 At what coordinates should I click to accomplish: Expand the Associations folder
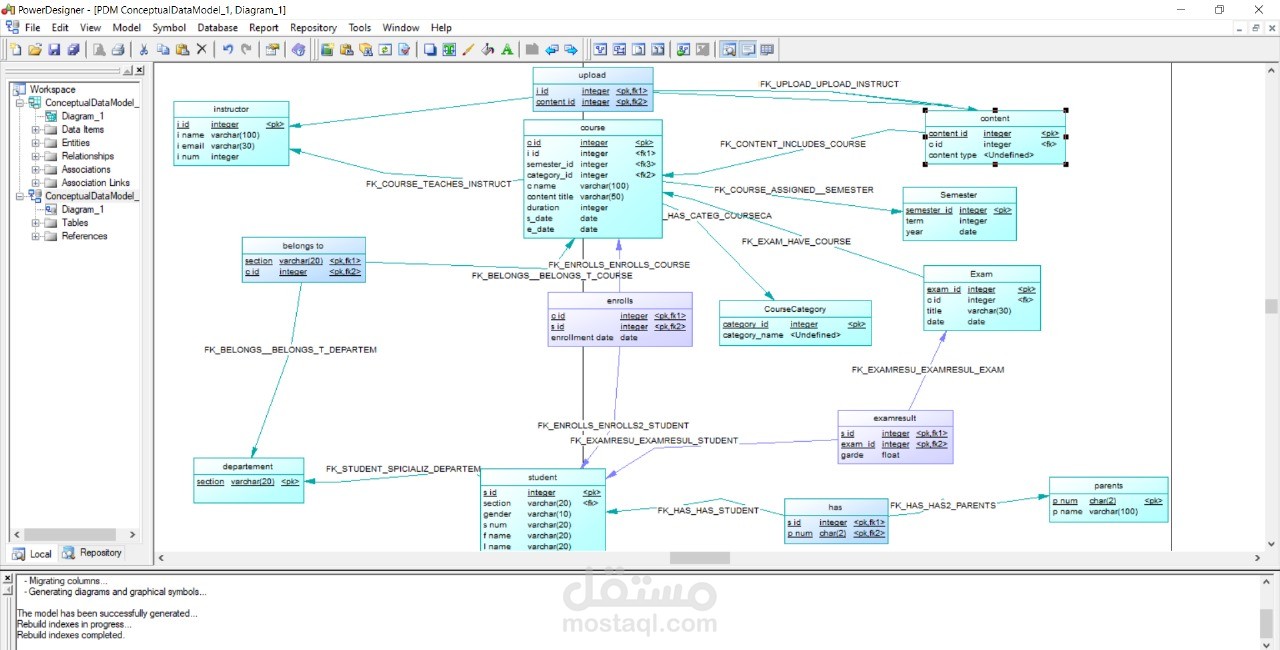(36, 170)
